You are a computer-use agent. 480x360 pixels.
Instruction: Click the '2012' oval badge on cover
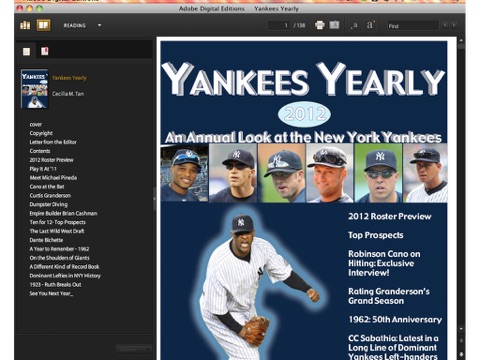coord(304,115)
